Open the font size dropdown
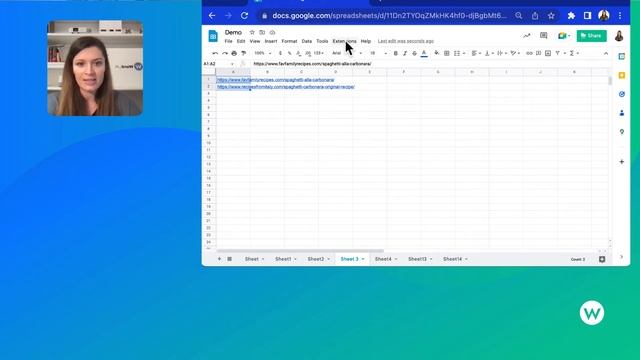The width and height of the screenshot is (640, 360). click(x=378, y=53)
